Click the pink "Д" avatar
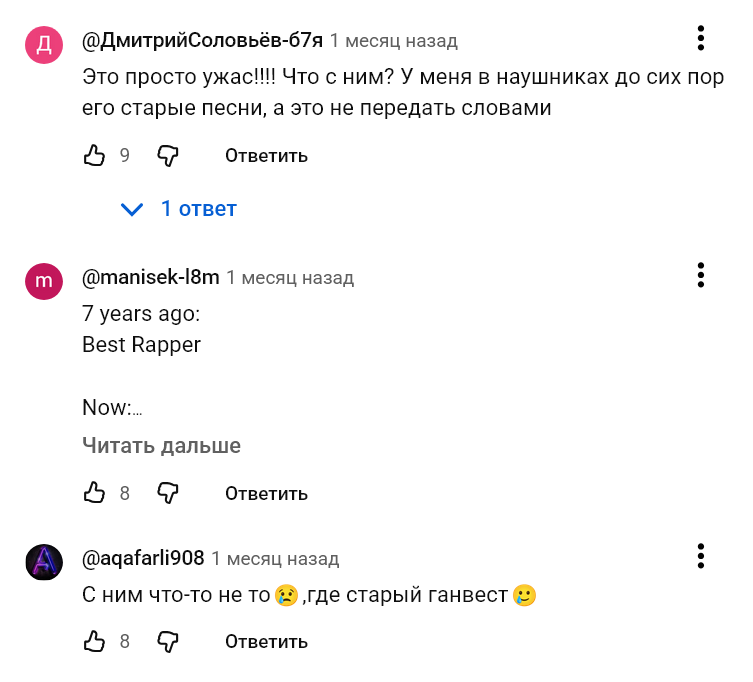This screenshot has height=682, width=753. click(44, 44)
